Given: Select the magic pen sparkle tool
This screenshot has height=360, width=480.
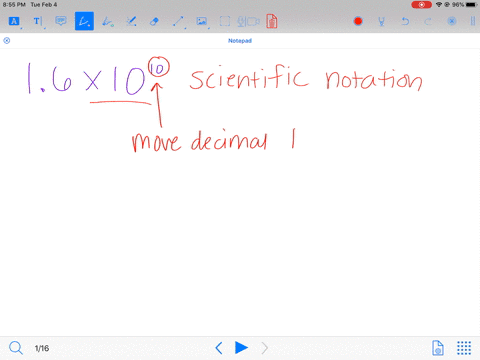Looking at the screenshot, I should coord(131,22).
